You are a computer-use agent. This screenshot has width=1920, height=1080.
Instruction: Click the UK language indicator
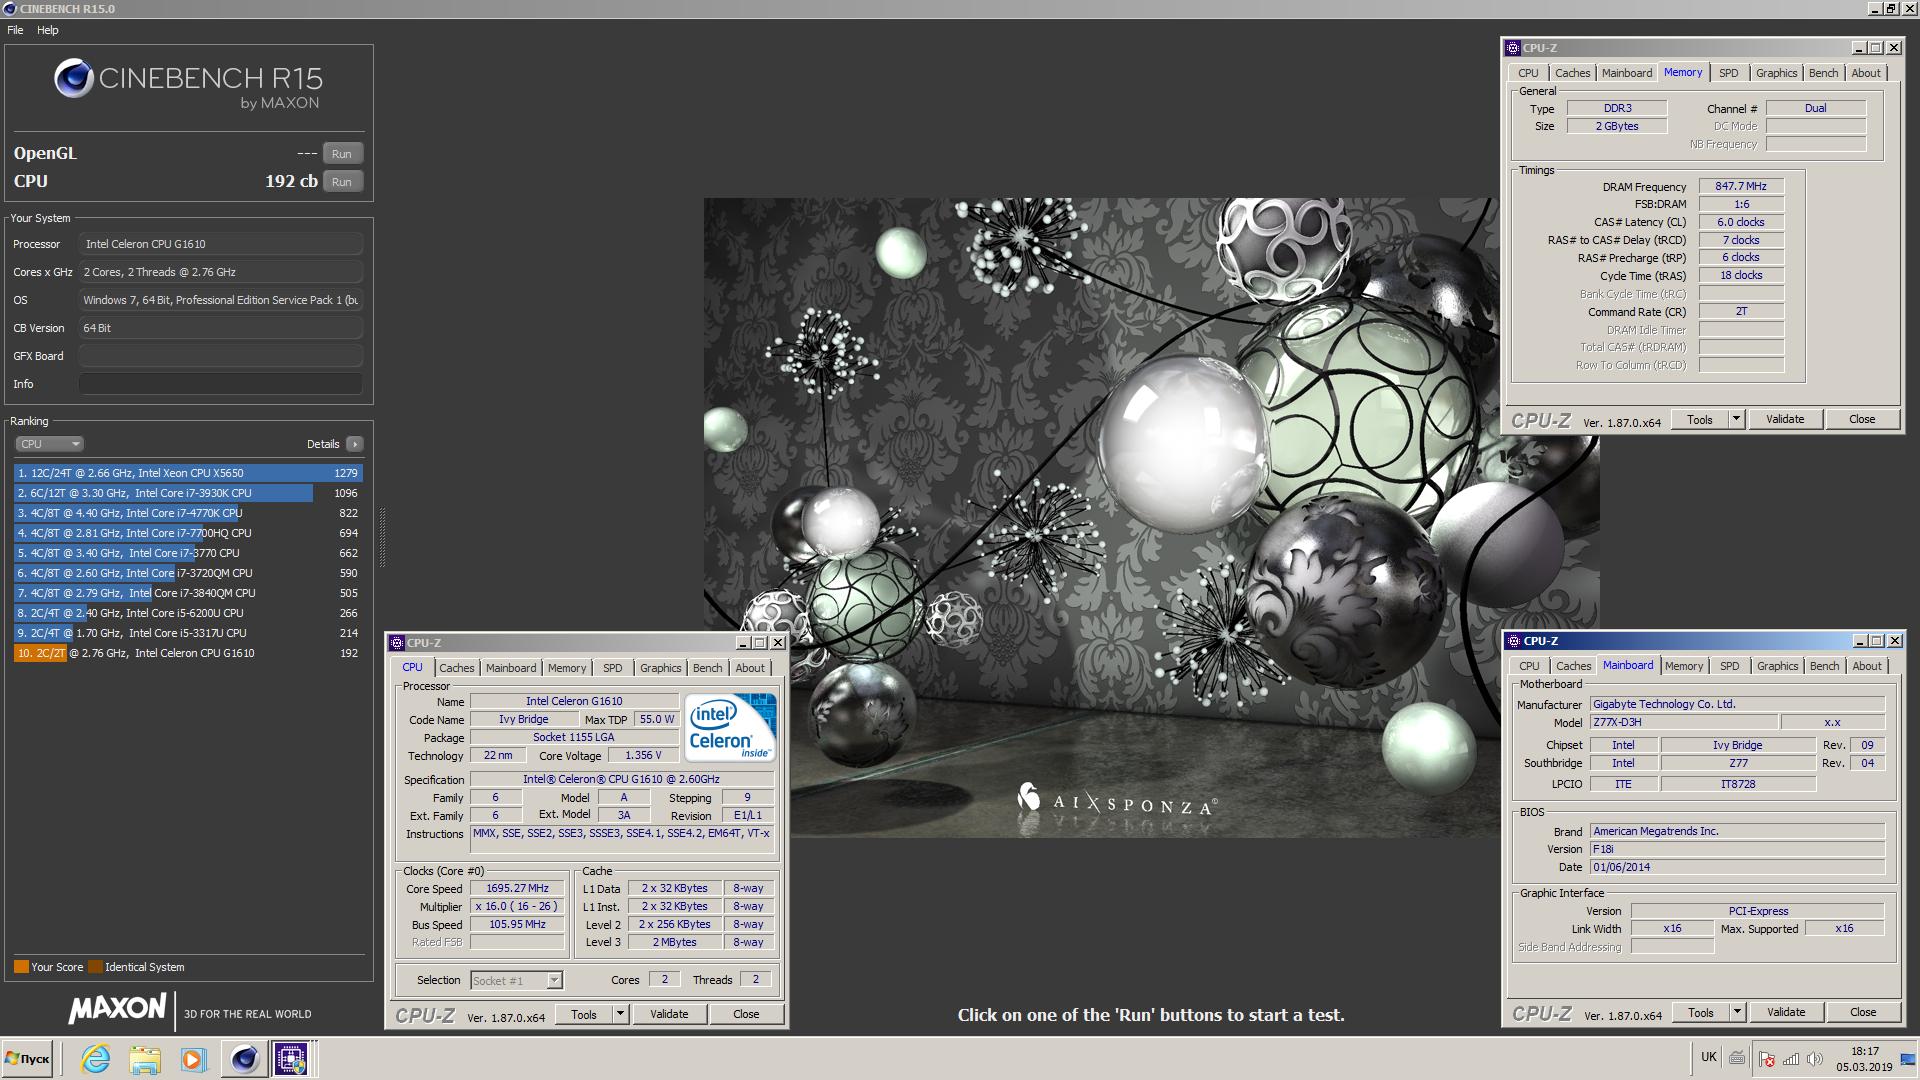click(1709, 1057)
